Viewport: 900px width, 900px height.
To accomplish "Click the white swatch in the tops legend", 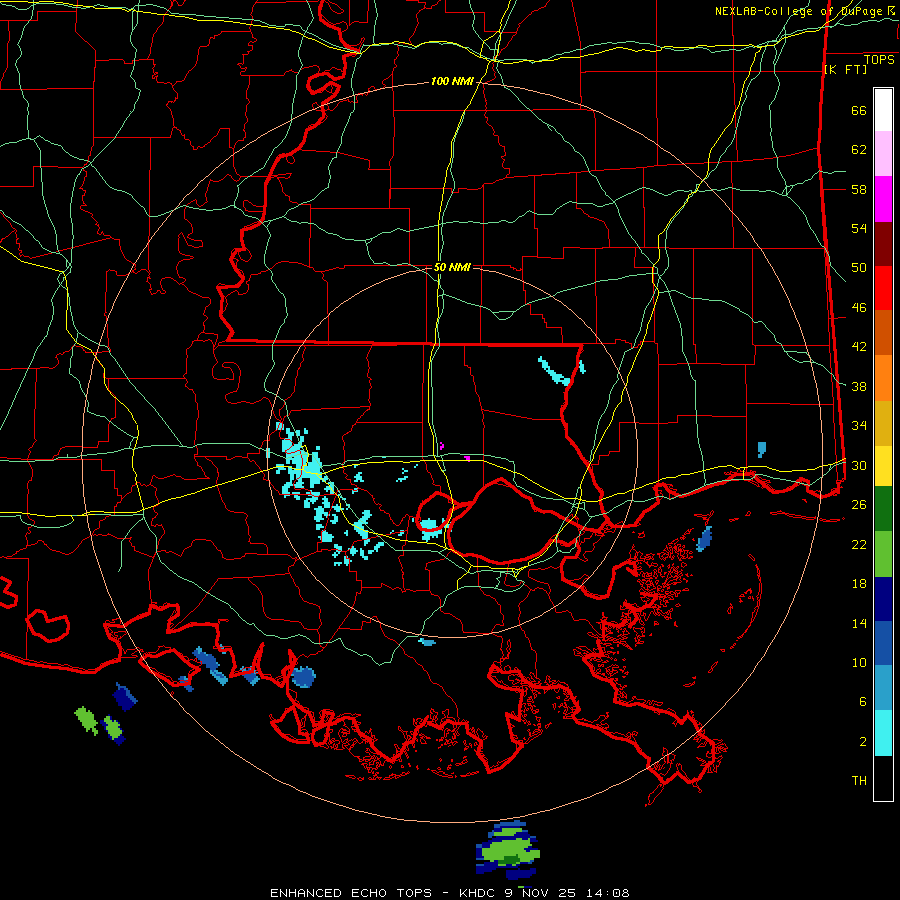I will pyautogui.click(x=883, y=110).
